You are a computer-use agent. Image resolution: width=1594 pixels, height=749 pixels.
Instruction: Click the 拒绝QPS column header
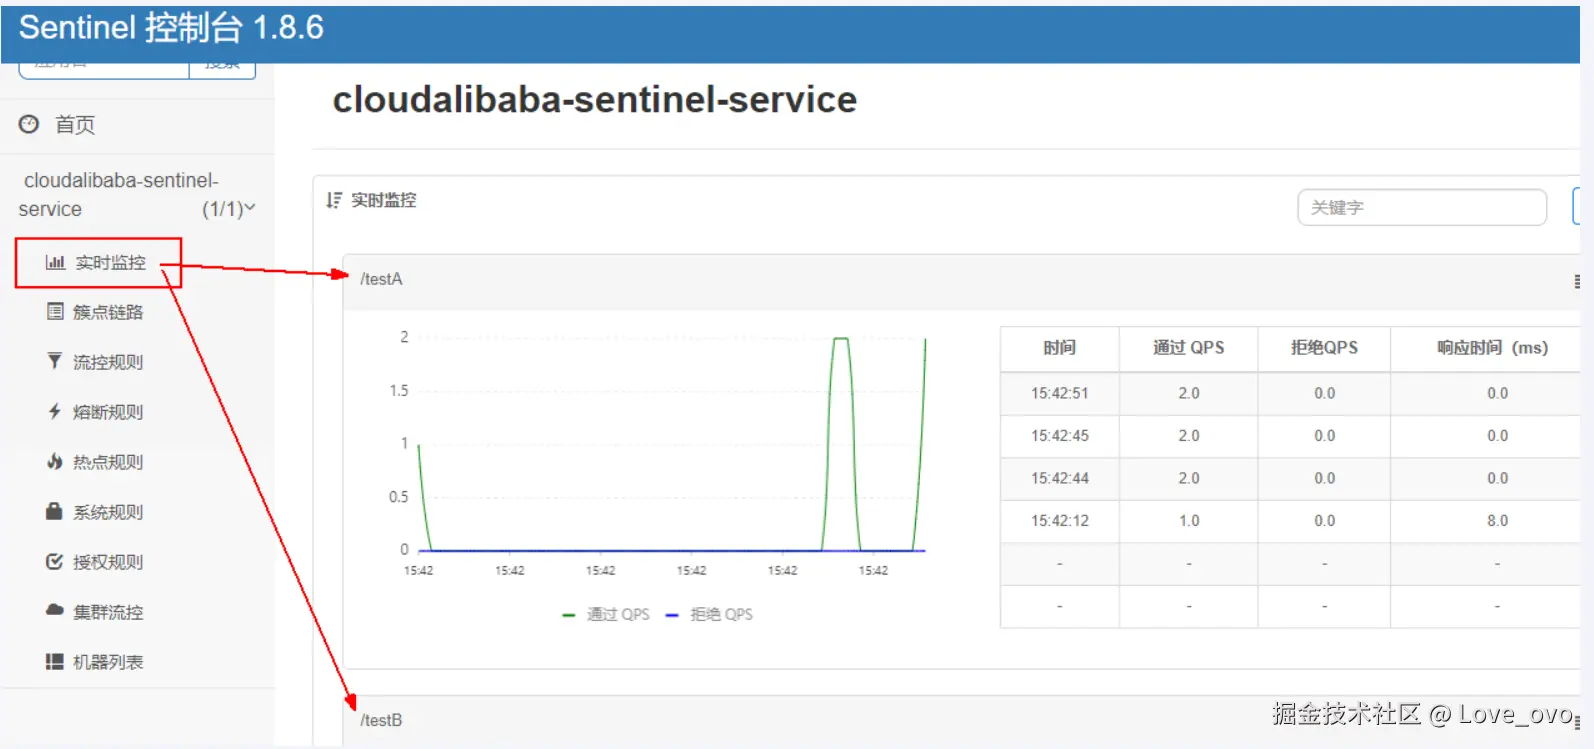tap(1324, 348)
